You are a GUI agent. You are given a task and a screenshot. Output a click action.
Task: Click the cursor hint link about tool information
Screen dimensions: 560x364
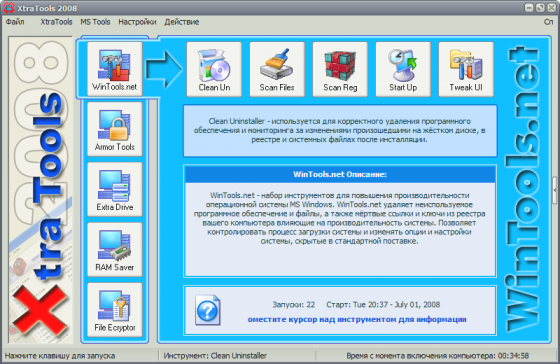[x=357, y=319]
